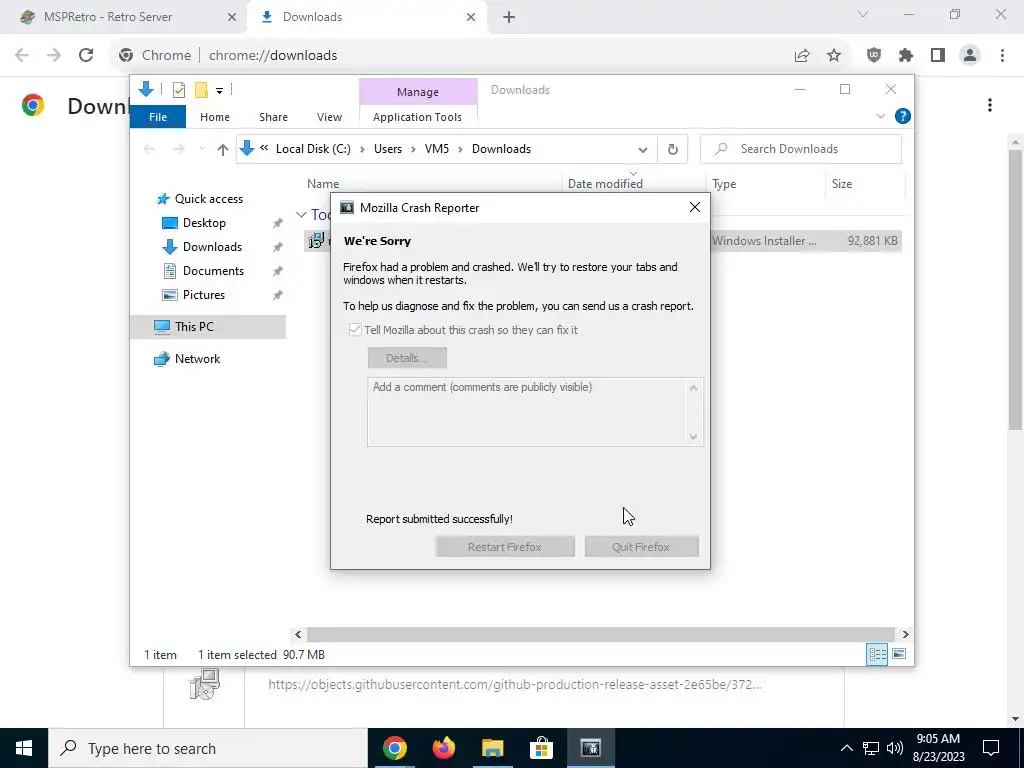Open a new Chrome tab
Image resolution: width=1024 pixels, height=768 pixels.
[x=509, y=17]
